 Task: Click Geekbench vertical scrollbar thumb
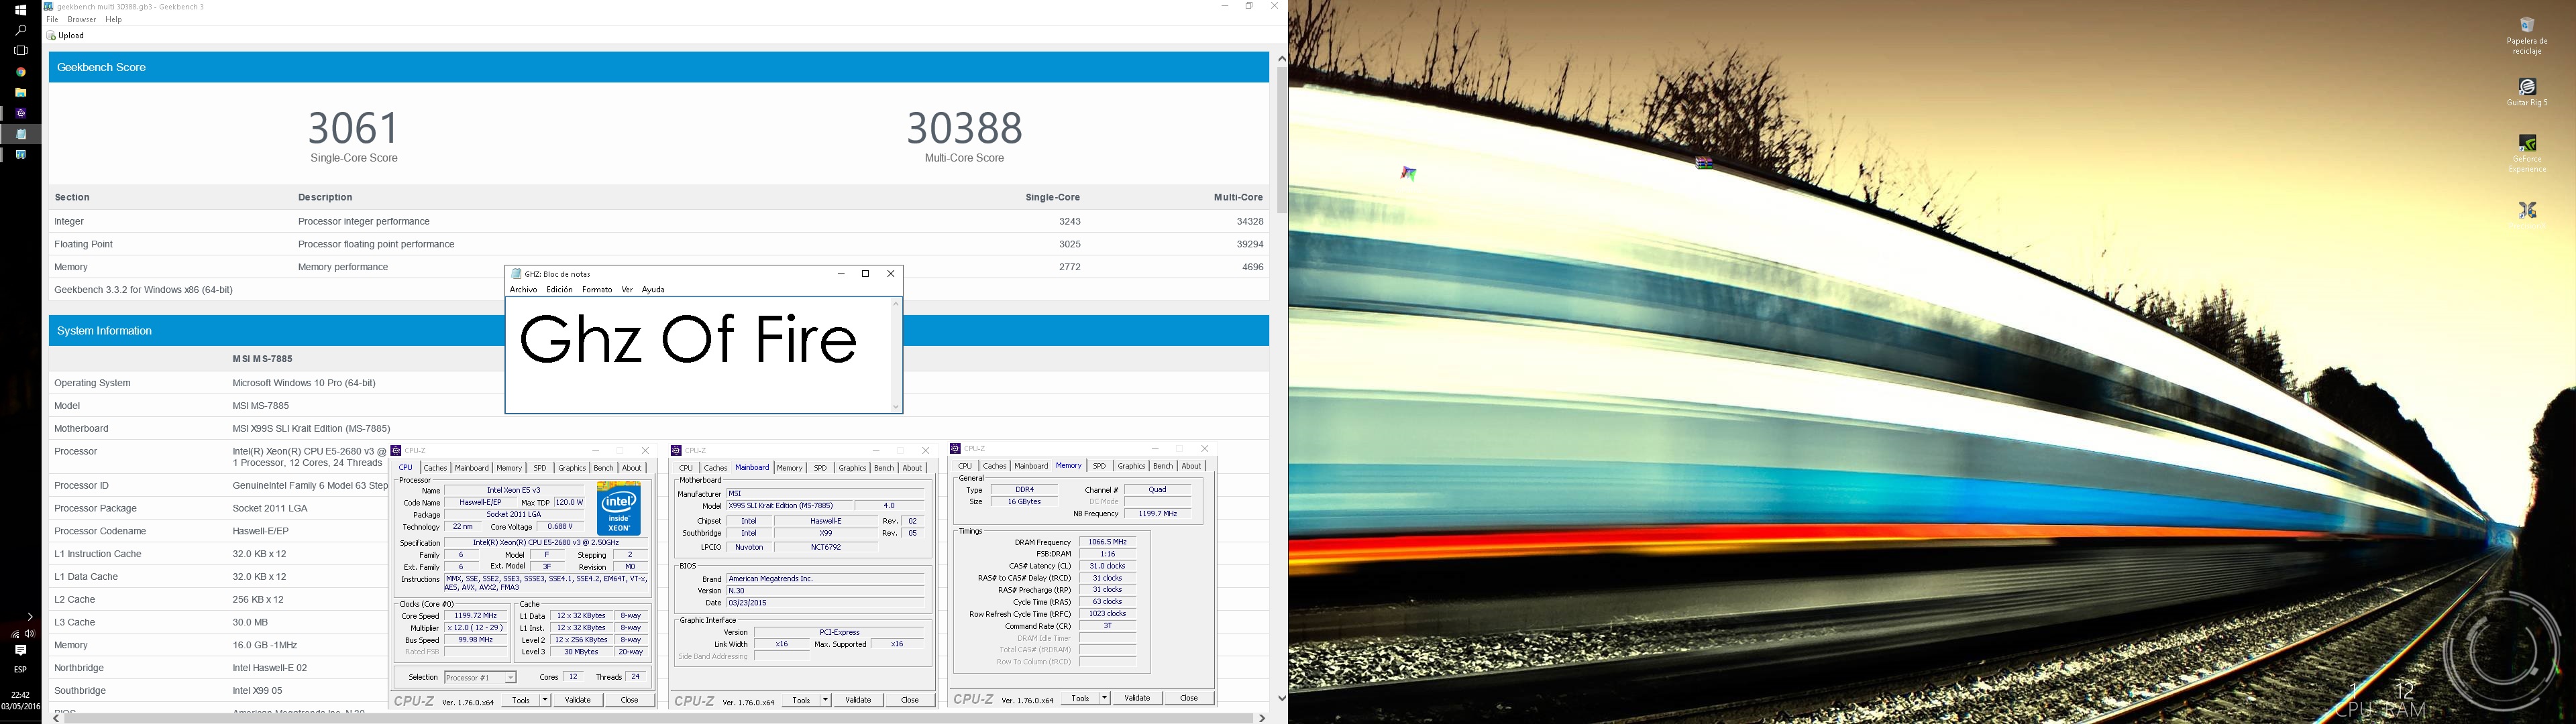coord(1281,140)
